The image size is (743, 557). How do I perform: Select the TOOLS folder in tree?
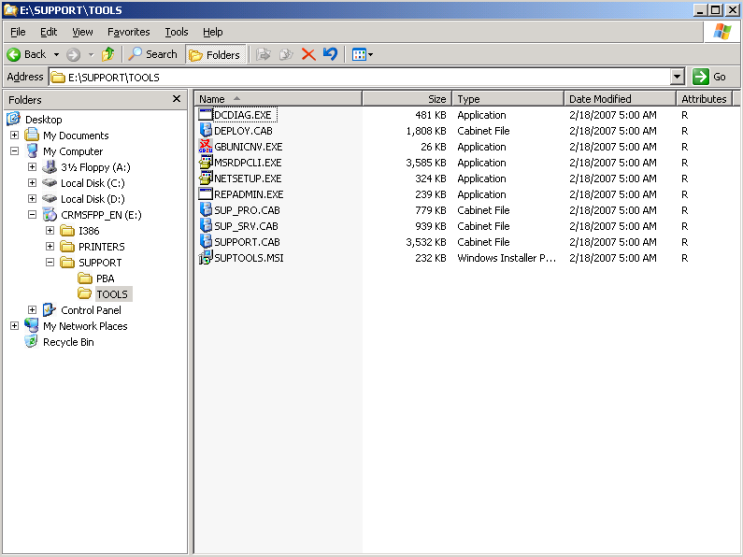coord(112,294)
